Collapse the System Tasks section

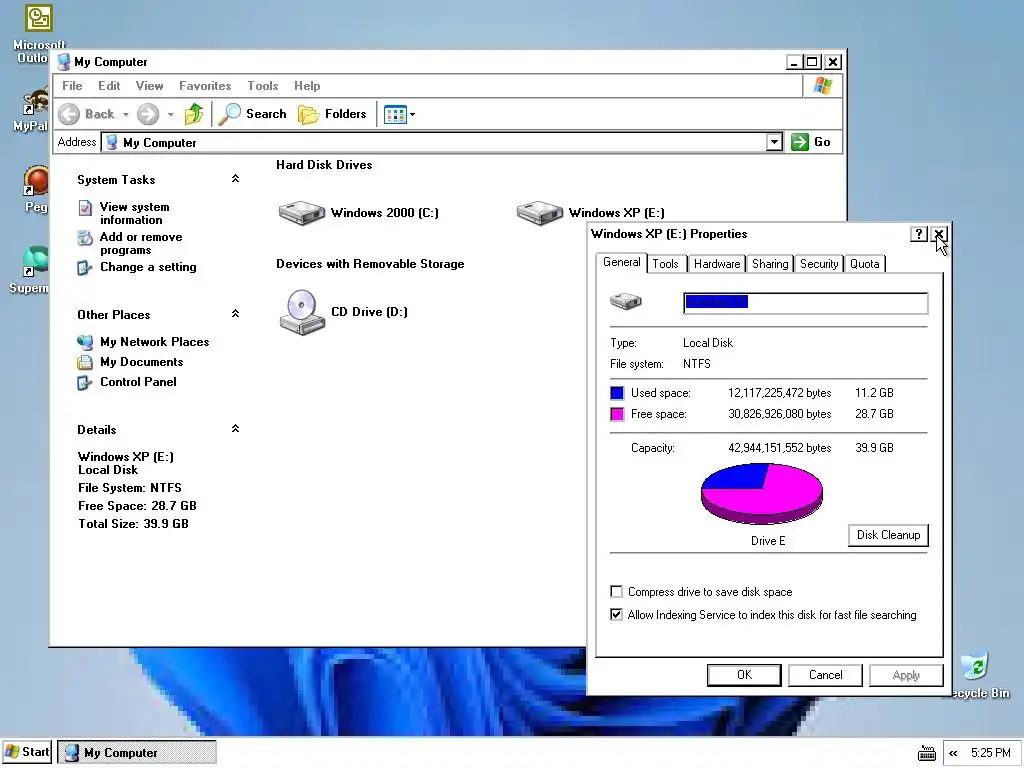pyautogui.click(x=235, y=179)
